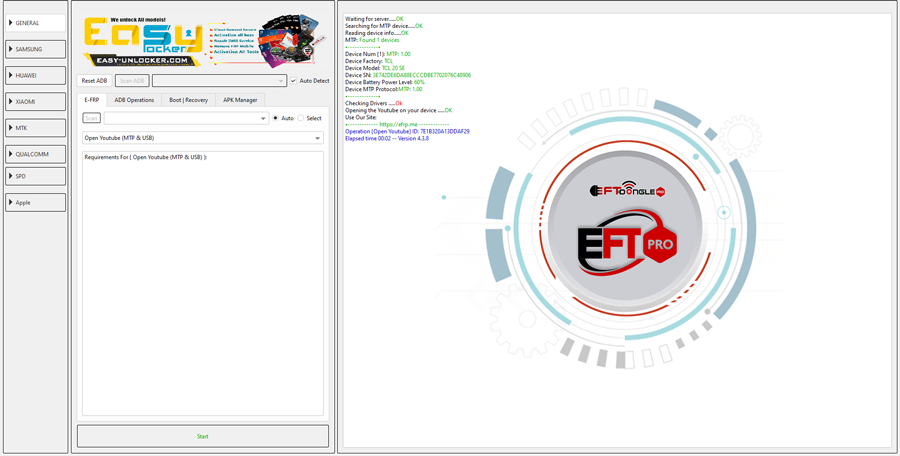Expand the Apple section

coord(36,203)
